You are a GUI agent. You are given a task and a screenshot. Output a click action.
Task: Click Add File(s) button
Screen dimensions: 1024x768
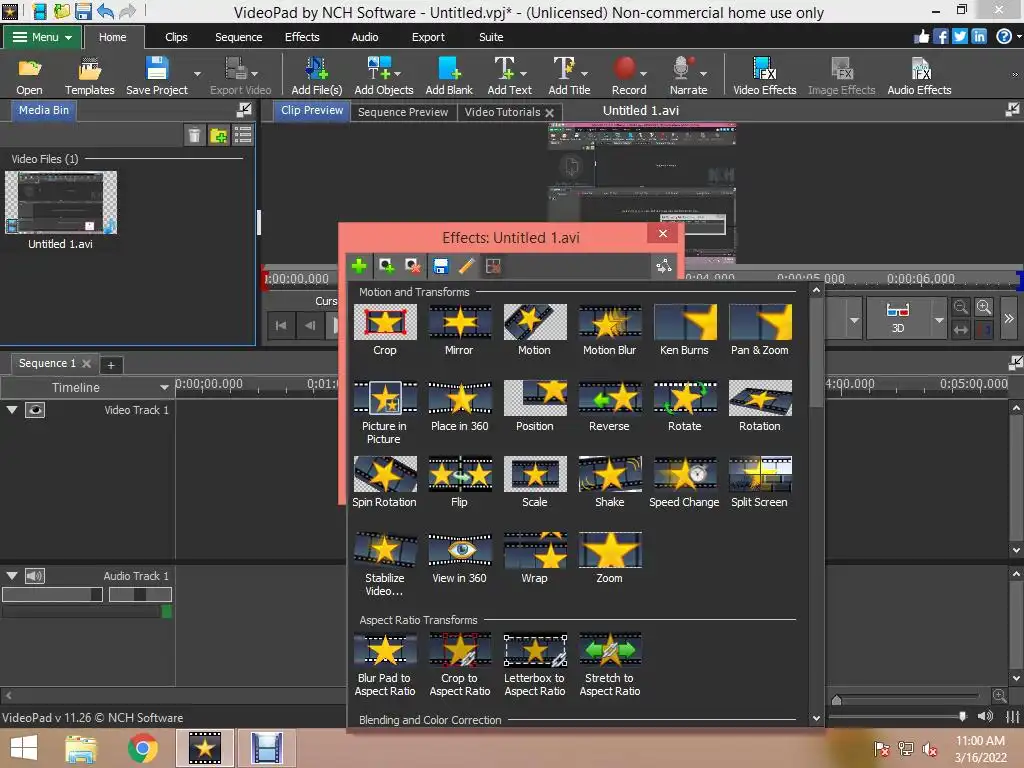[x=317, y=76]
